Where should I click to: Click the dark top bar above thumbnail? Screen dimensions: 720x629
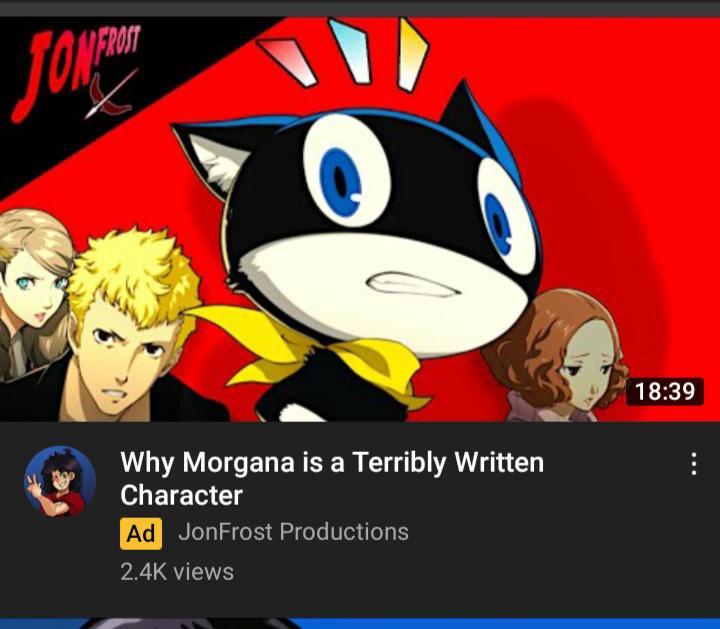[x=360, y=8]
